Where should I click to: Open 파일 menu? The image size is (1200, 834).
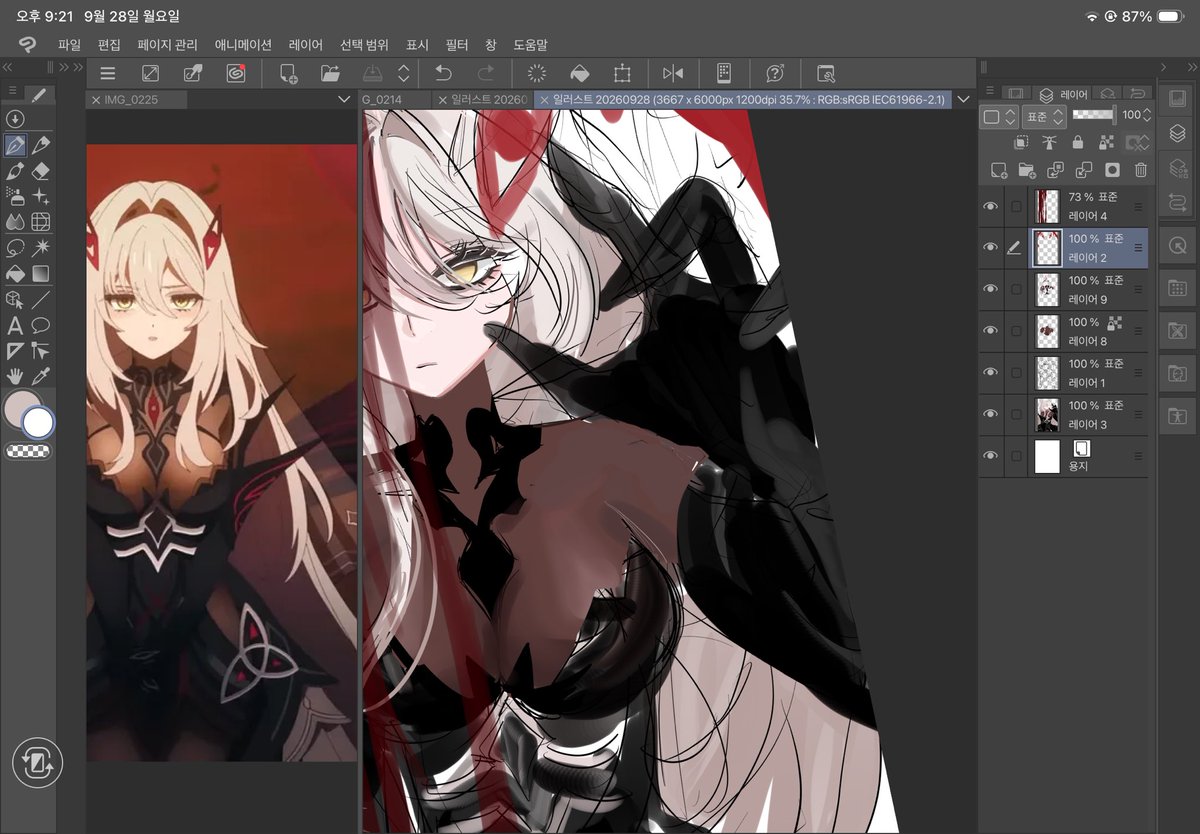pyautogui.click(x=69, y=45)
